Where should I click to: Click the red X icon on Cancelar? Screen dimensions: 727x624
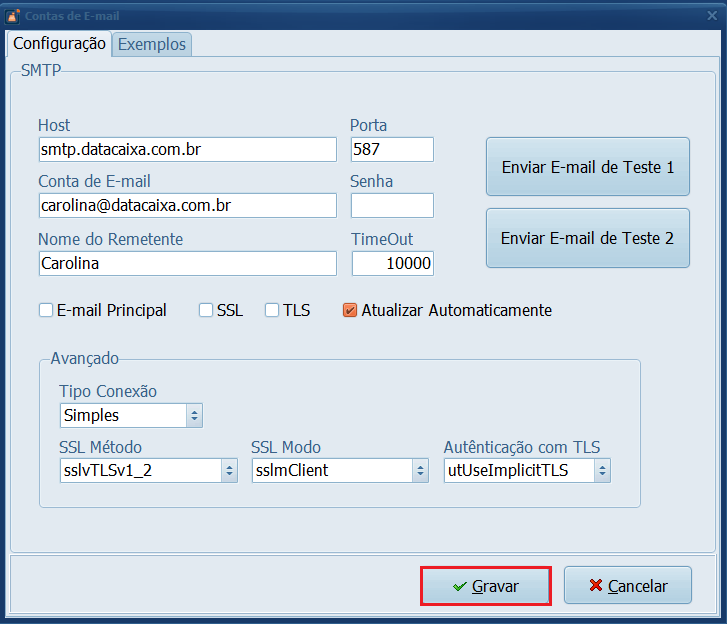coord(596,587)
